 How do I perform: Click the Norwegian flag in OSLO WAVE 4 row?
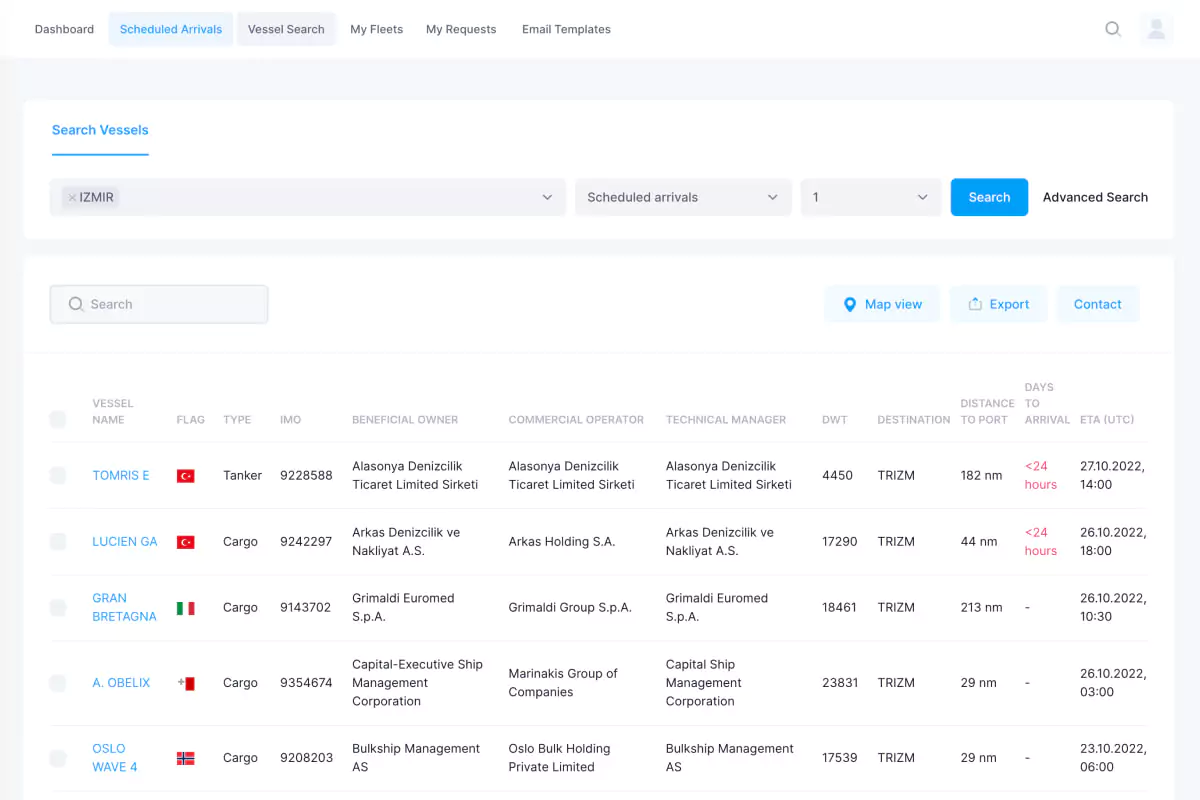click(x=185, y=758)
